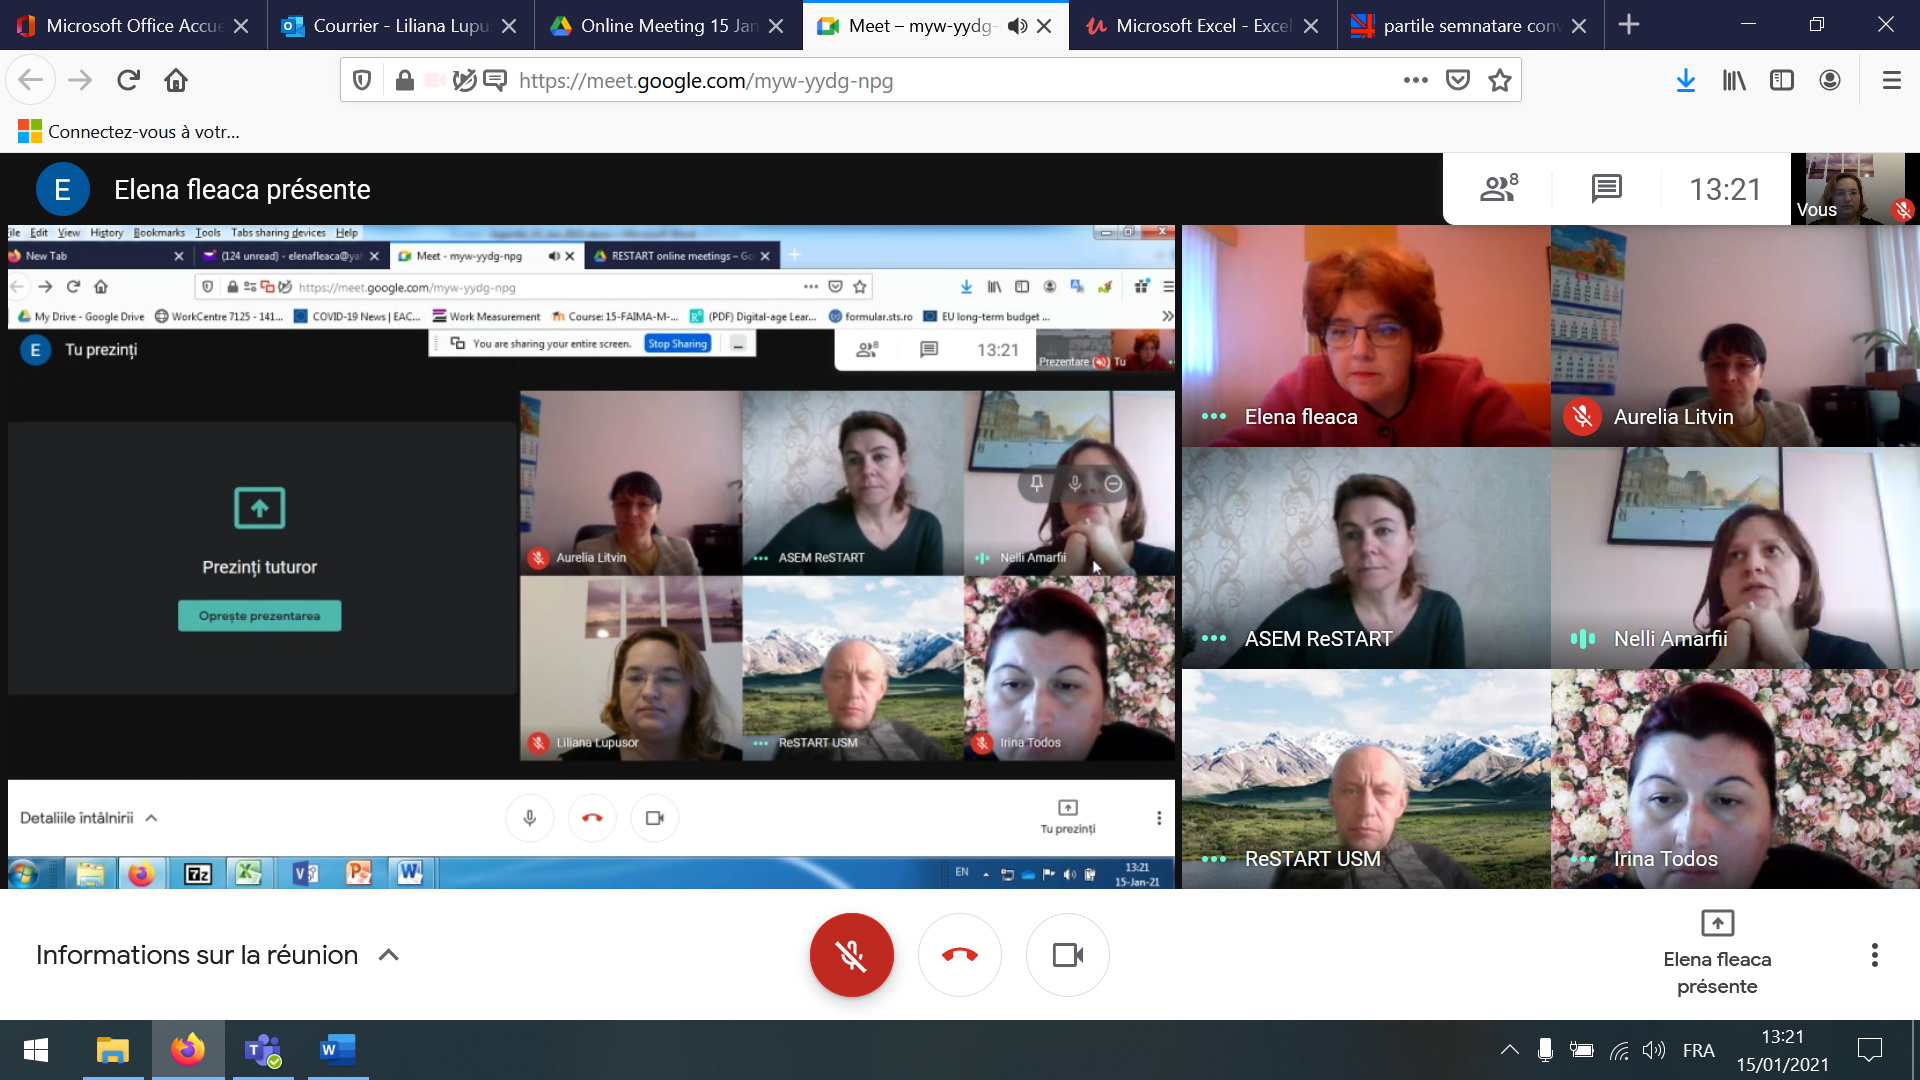Open taskbar clock 13:21 calendar
This screenshot has height=1080, width=1920.
pos(1782,1050)
